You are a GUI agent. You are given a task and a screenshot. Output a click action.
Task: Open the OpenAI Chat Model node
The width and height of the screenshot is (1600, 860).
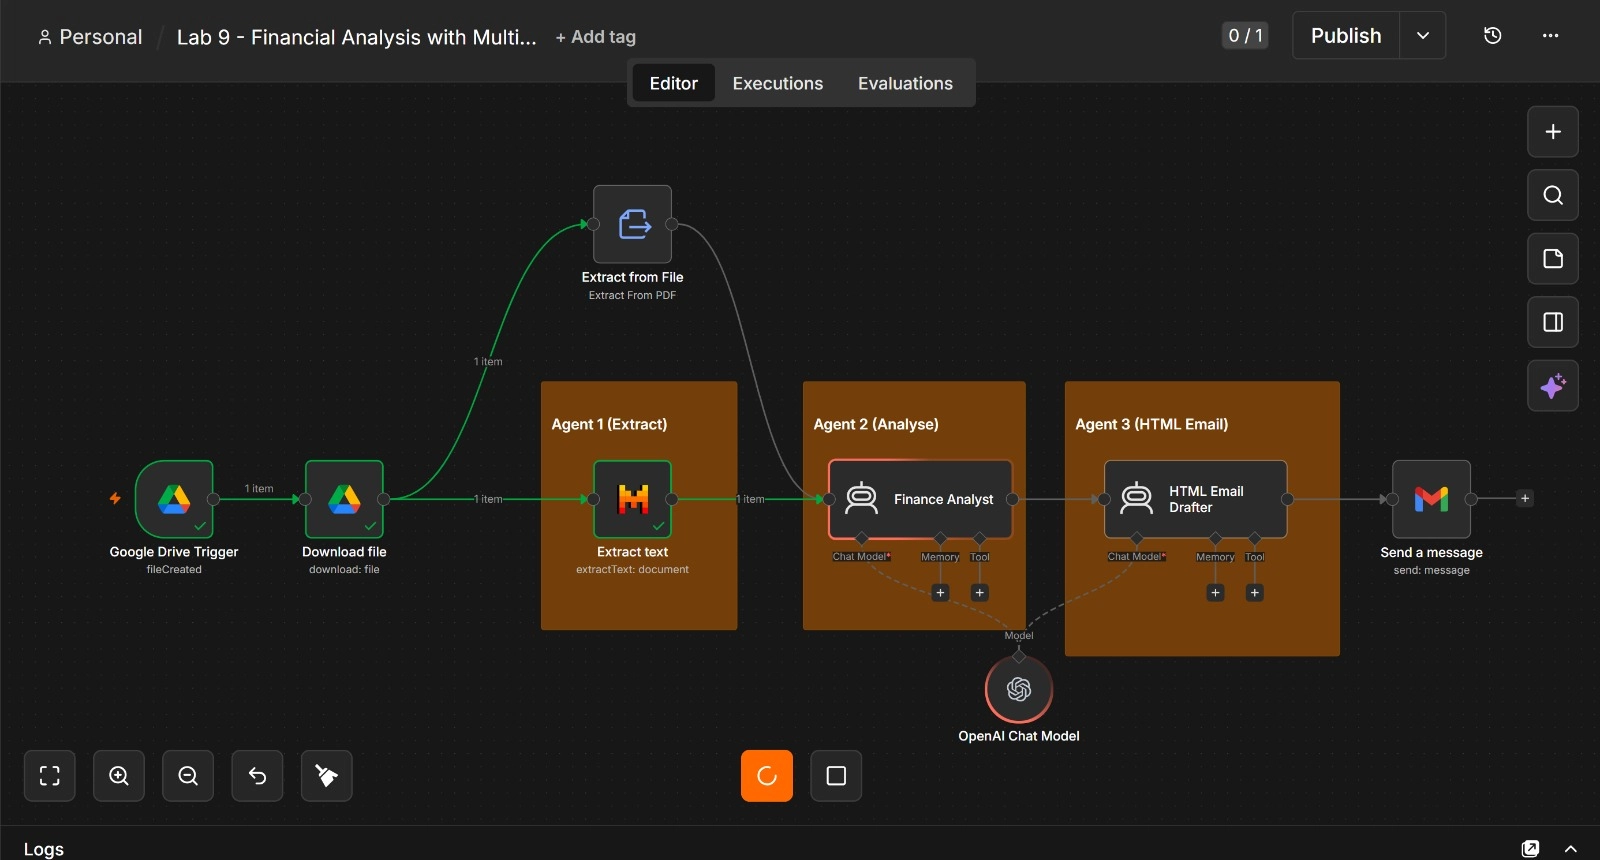pyautogui.click(x=1019, y=689)
